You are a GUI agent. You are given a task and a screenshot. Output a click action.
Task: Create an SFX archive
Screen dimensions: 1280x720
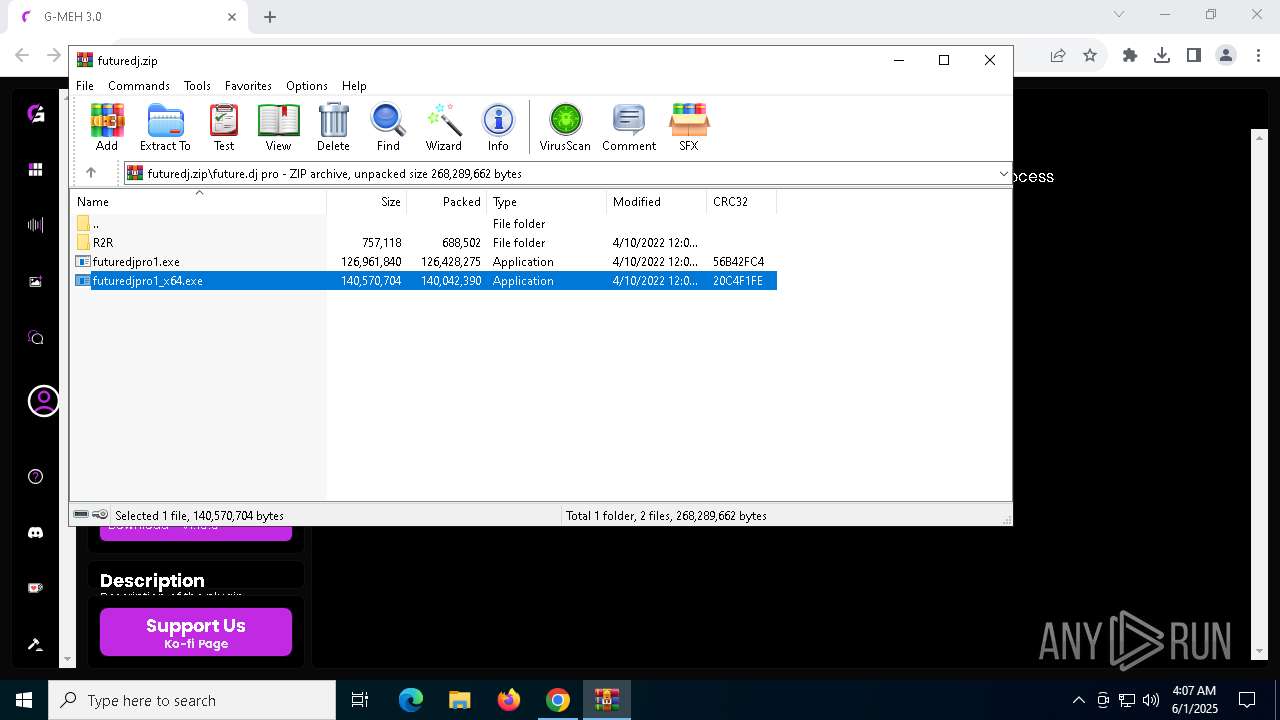(x=689, y=127)
